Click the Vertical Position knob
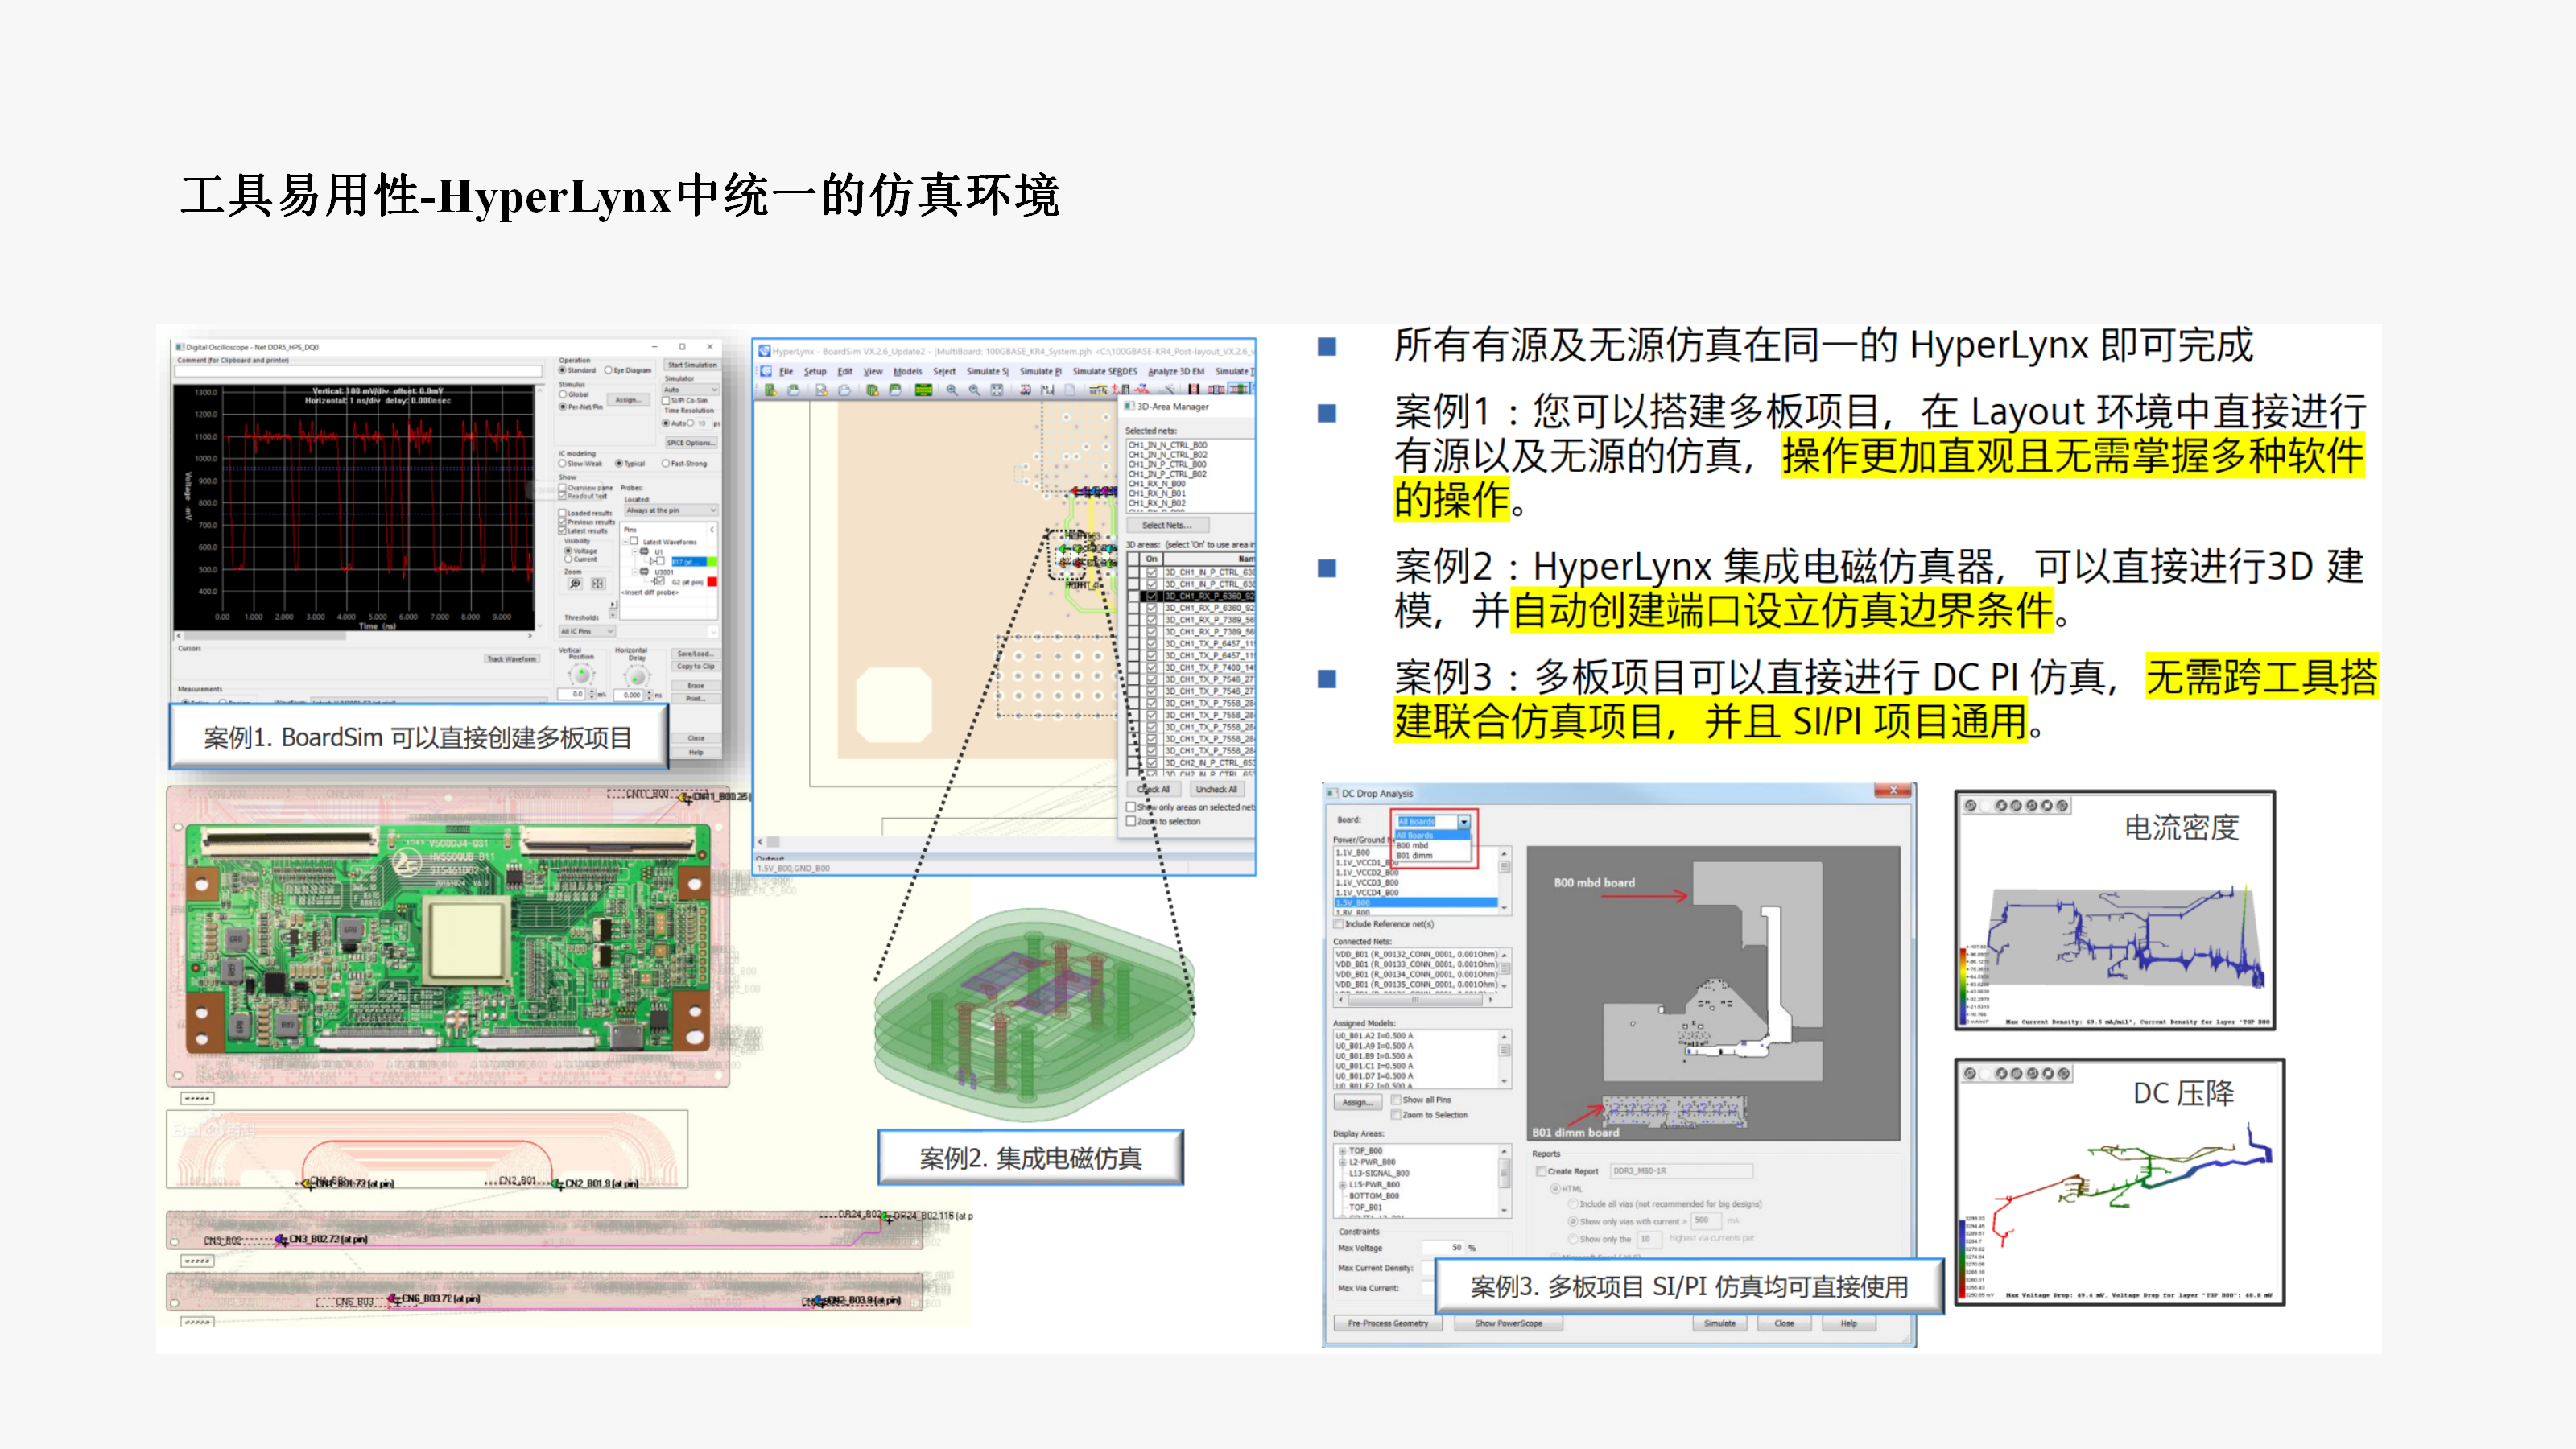 [582, 676]
